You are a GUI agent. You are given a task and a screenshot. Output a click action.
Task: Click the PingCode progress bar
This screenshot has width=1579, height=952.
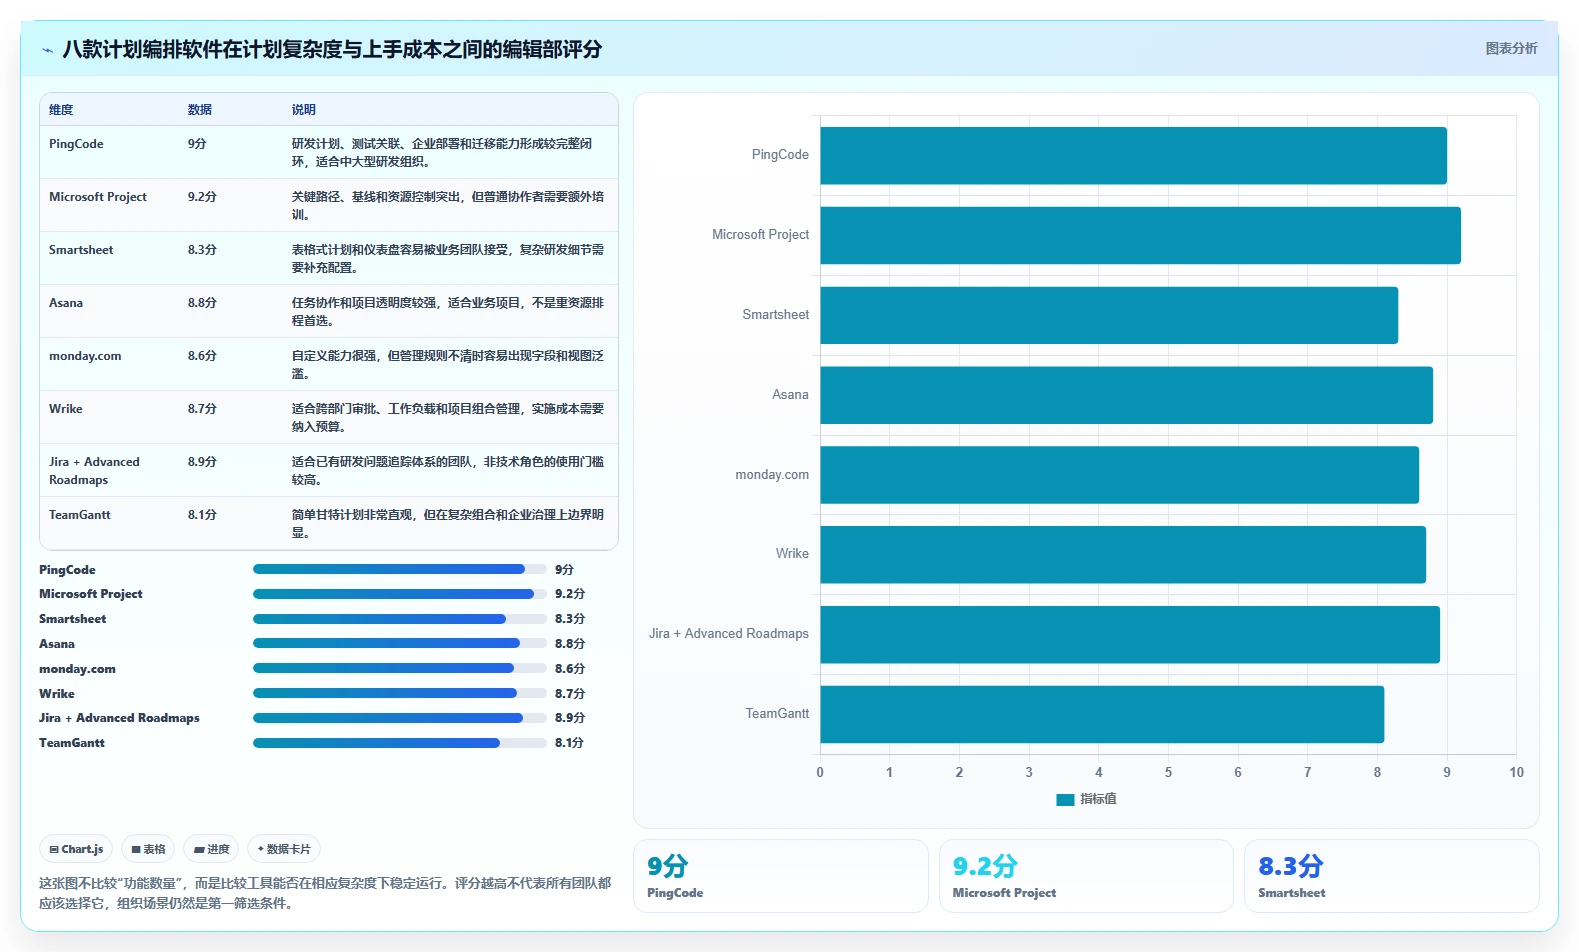[400, 569]
